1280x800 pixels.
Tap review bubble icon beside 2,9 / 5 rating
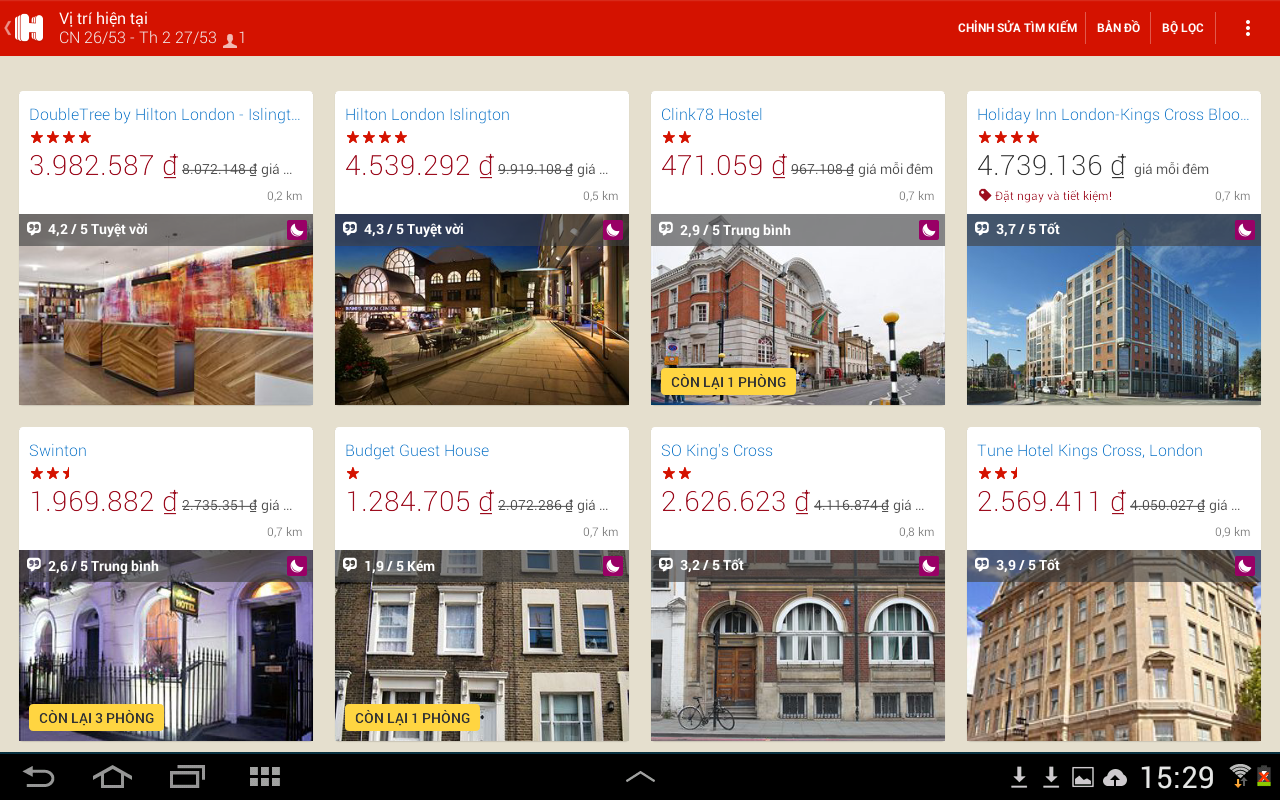[x=666, y=229]
